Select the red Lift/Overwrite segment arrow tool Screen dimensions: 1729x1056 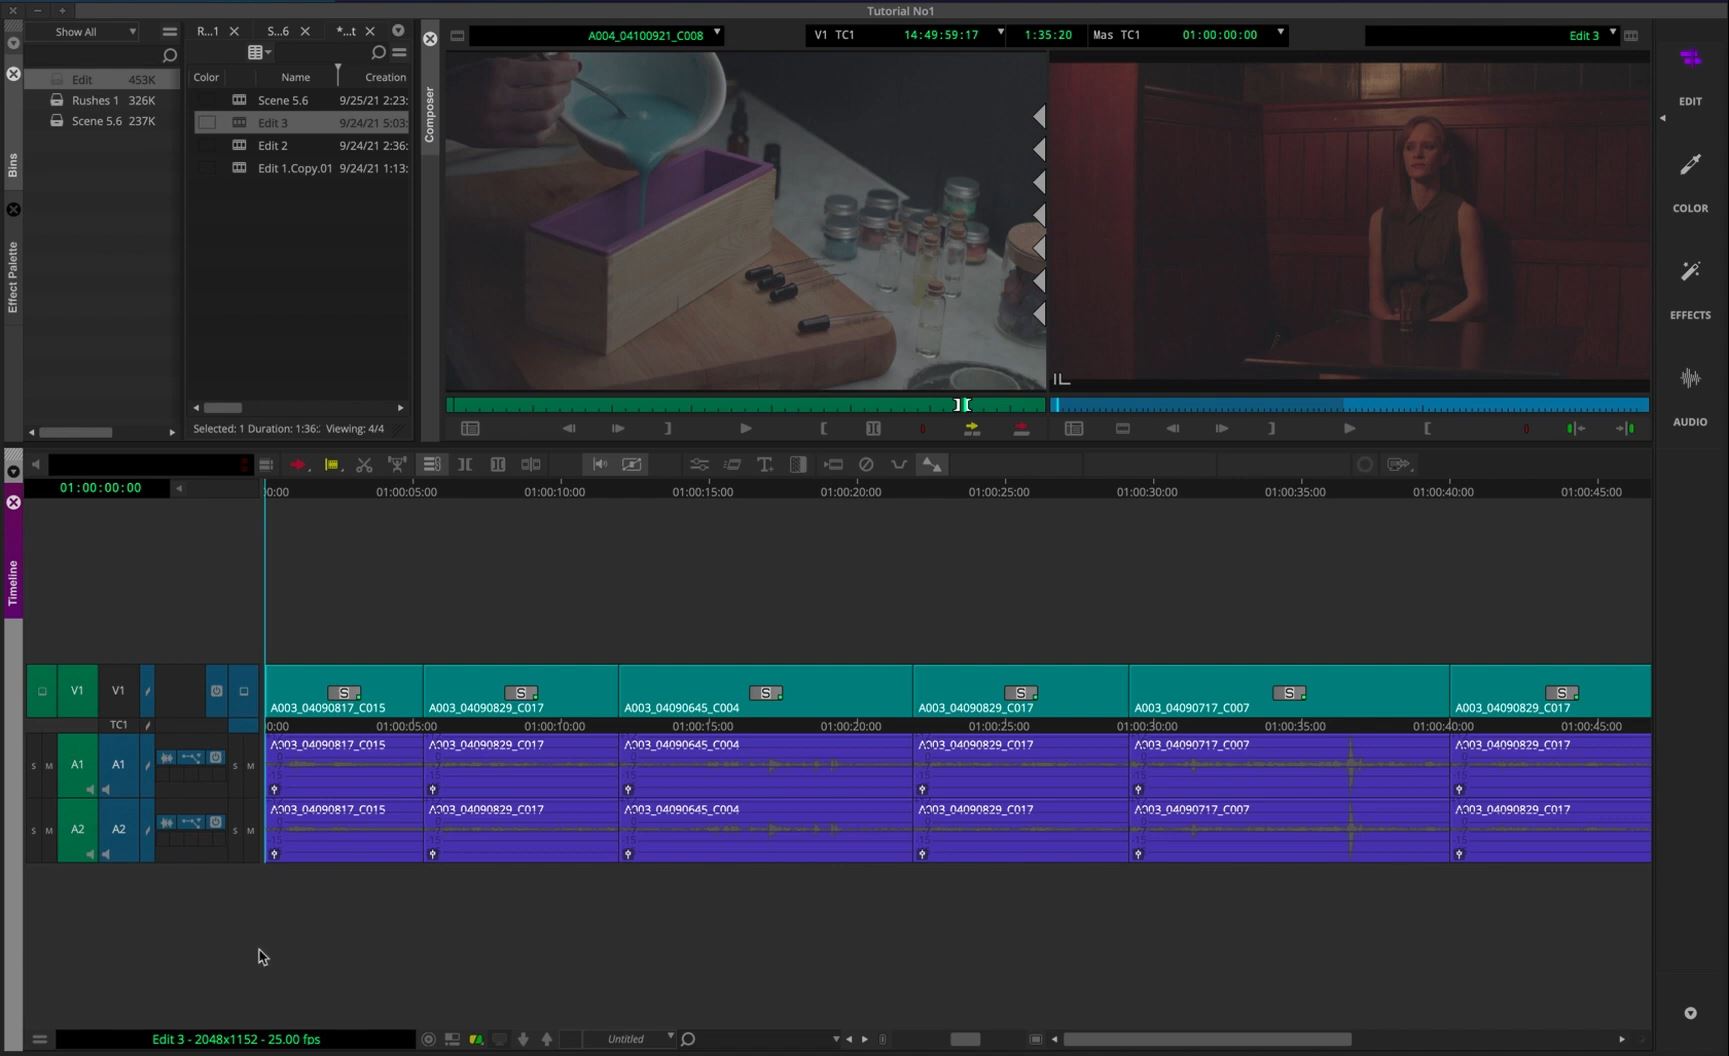[298, 464]
